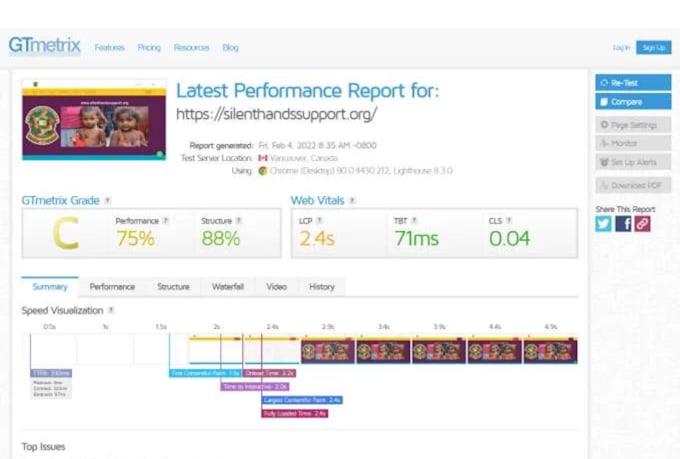
Task: Click the TTFB marker label
Action: point(51,373)
